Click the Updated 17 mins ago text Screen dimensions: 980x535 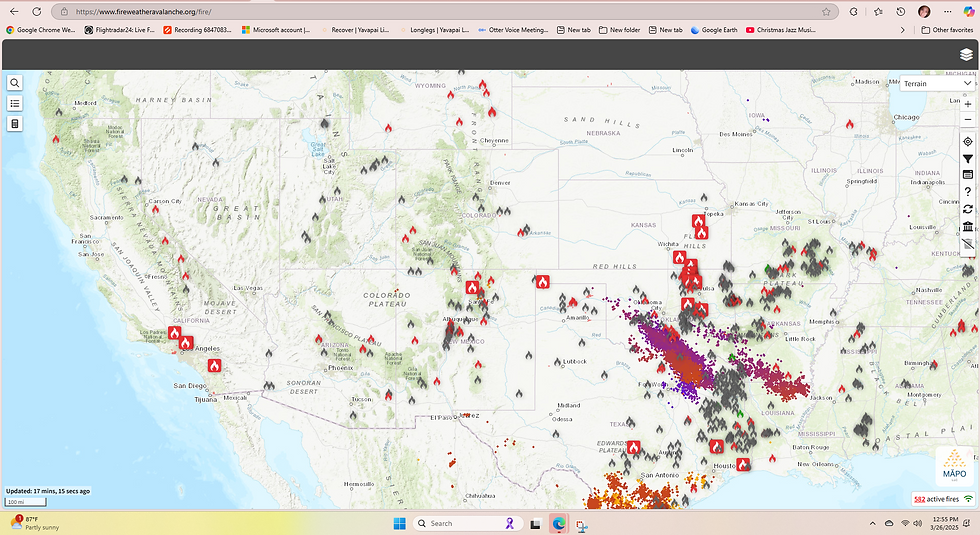tap(48, 491)
